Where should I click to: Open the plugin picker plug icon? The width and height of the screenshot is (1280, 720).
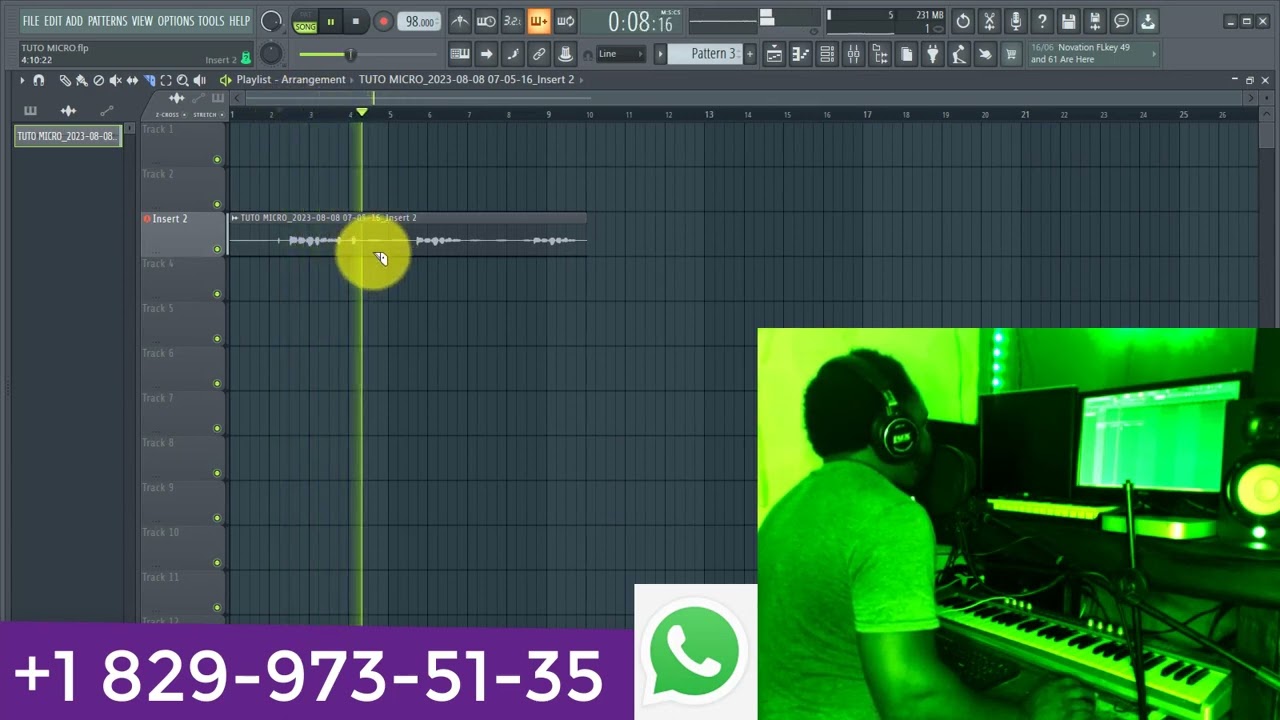click(932, 54)
